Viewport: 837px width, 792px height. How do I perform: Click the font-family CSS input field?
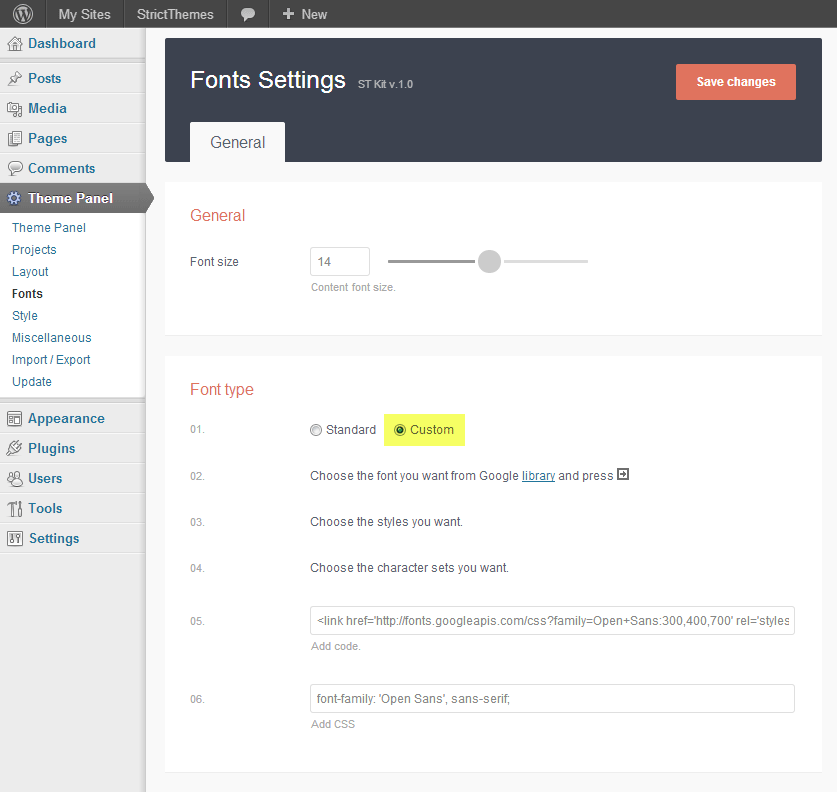552,698
